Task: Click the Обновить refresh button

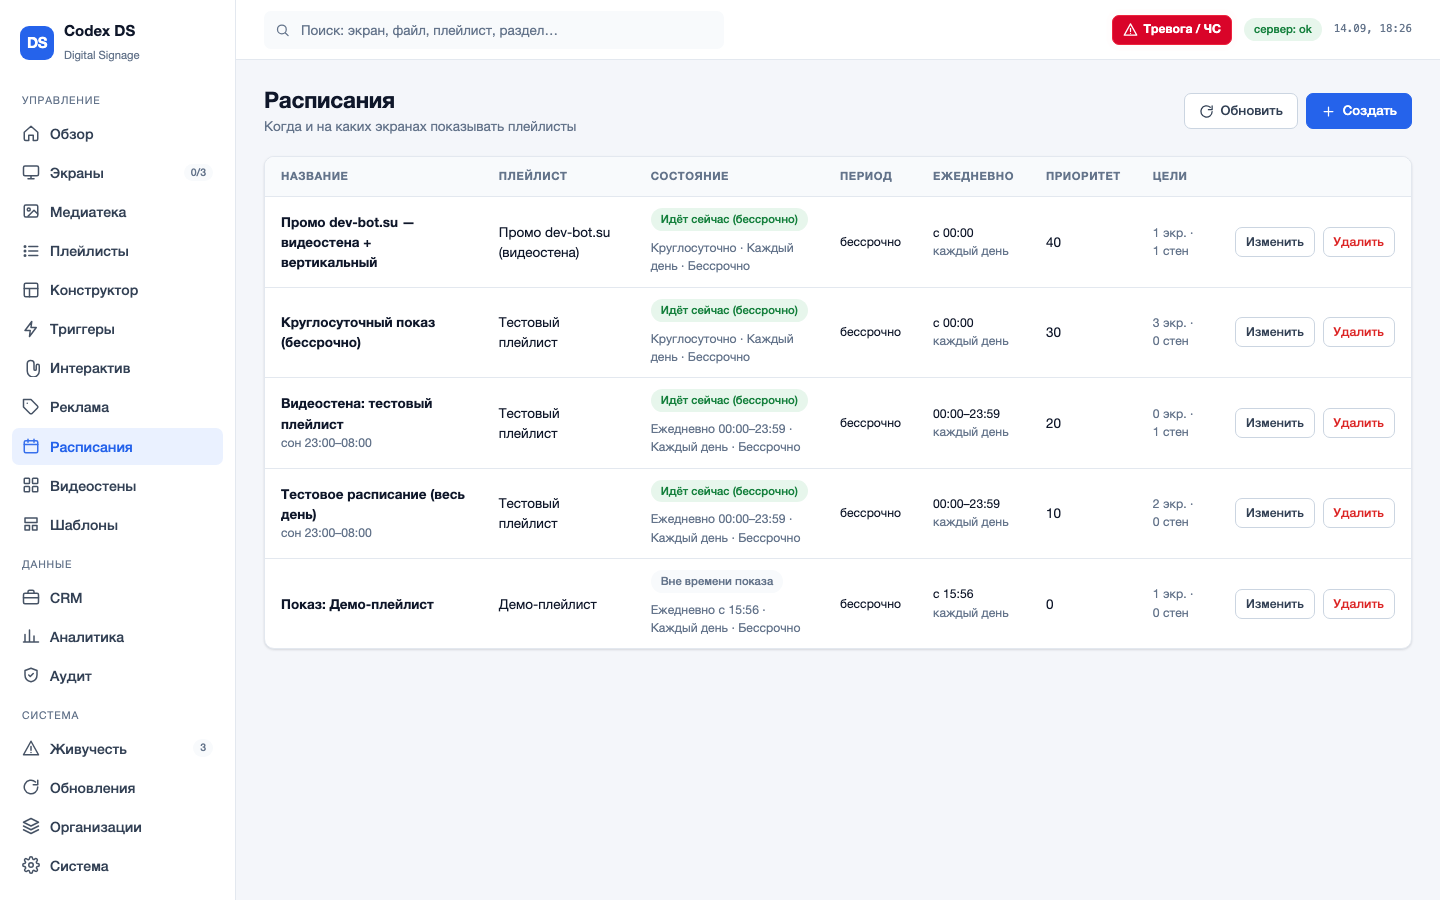Action: point(1241,111)
